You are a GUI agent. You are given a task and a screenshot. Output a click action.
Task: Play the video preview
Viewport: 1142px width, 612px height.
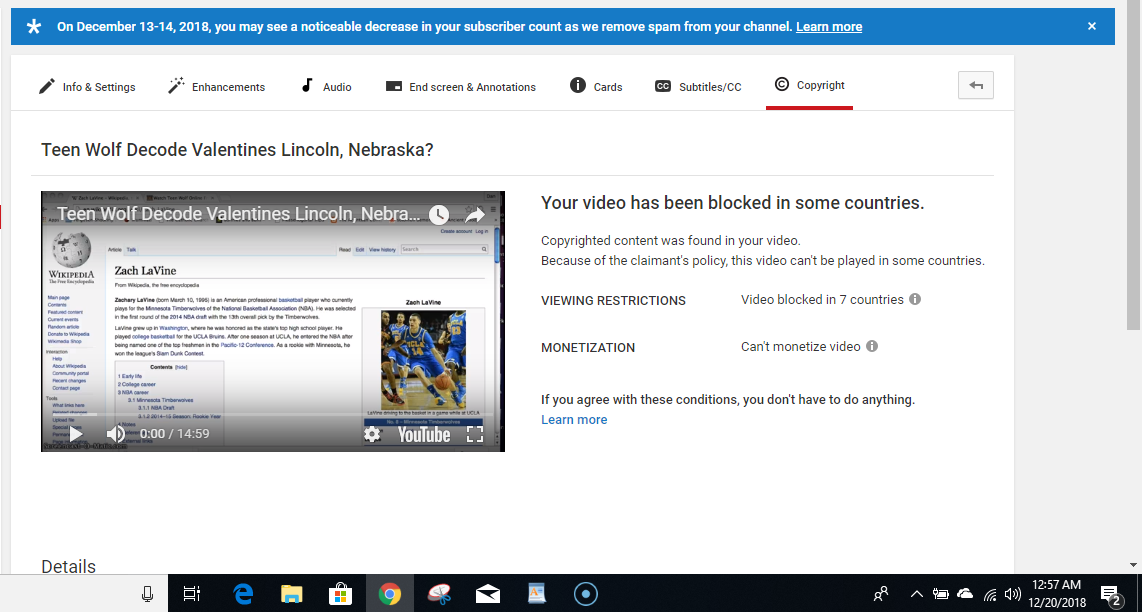tap(75, 434)
